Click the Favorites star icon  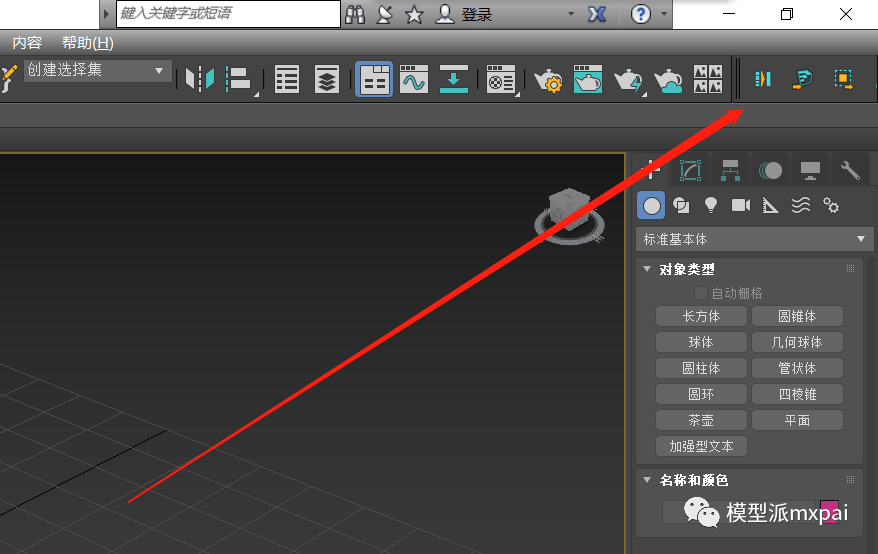tap(414, 15)
